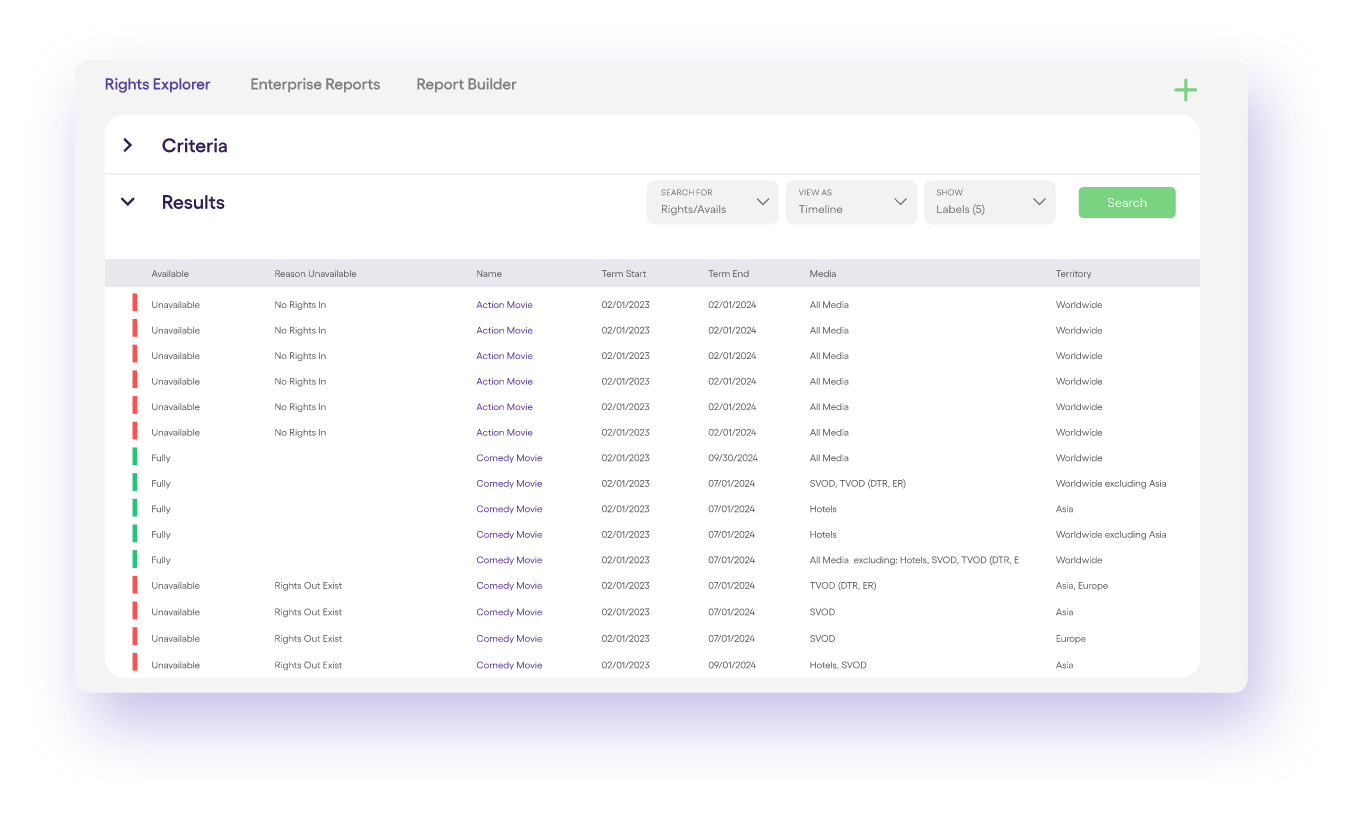Open the Report Builder tab
The height and width of the screenshot is (813, 1353).
click(466, 85)
